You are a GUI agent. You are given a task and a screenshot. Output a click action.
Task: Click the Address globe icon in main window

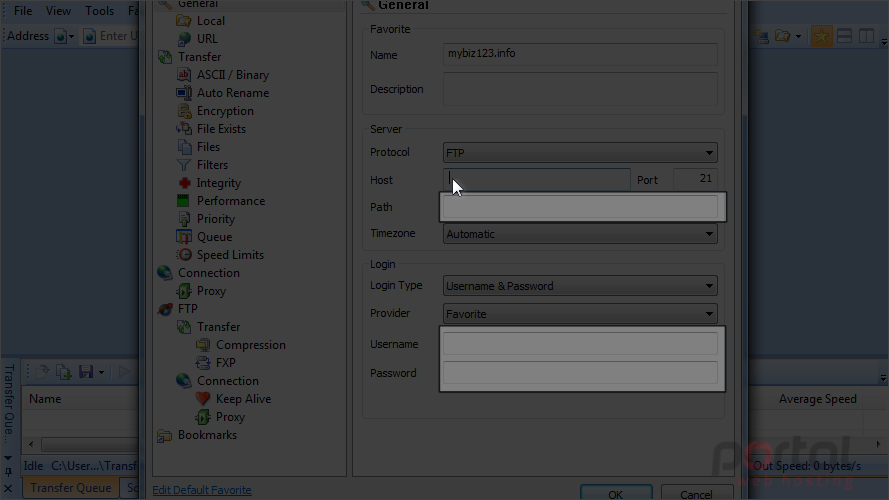60,37
